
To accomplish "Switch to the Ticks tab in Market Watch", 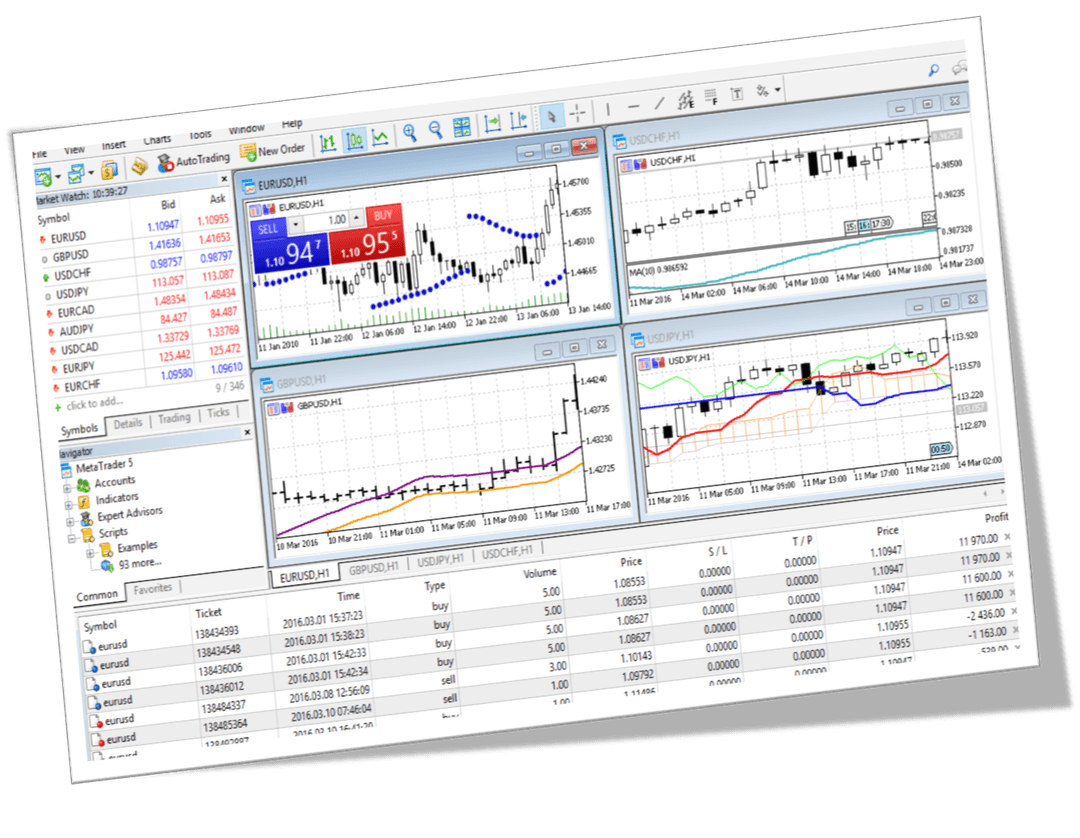I will 217,412.
